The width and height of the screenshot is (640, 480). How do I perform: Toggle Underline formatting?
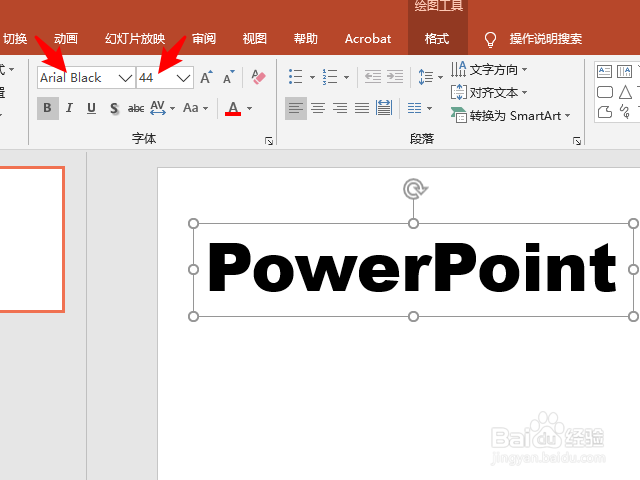pyautogui.click(x=91, y=108)
